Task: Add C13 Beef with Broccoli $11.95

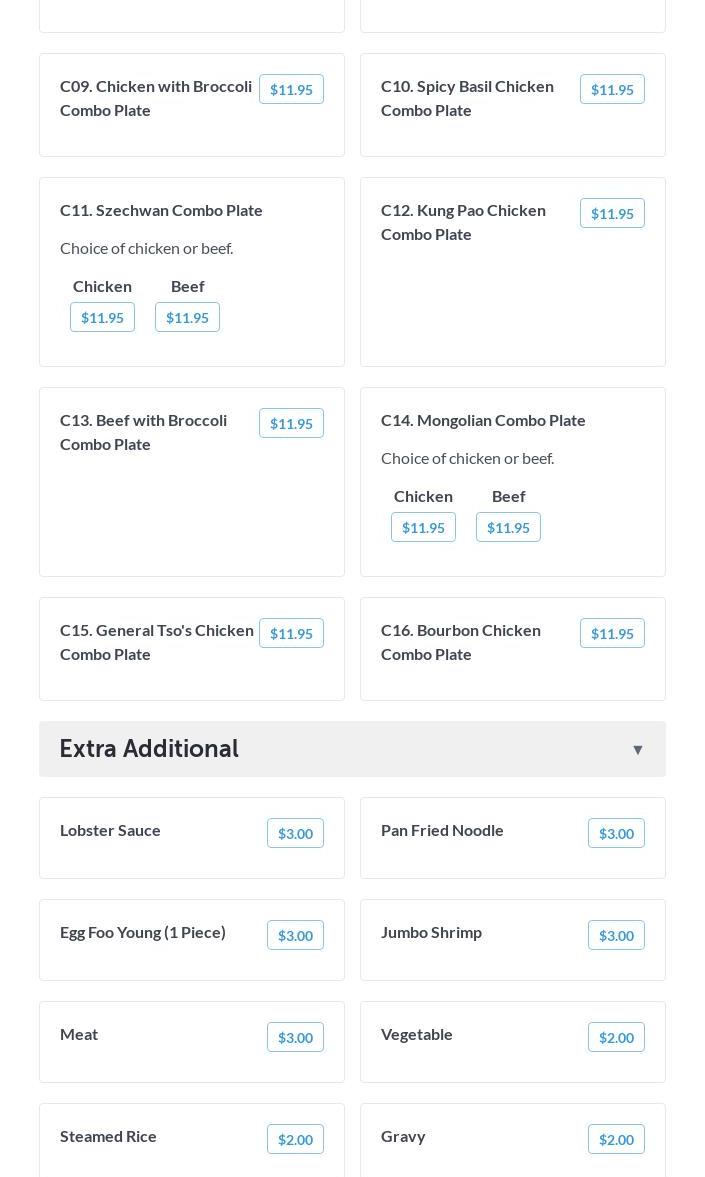Action: (x=291, y=423)
